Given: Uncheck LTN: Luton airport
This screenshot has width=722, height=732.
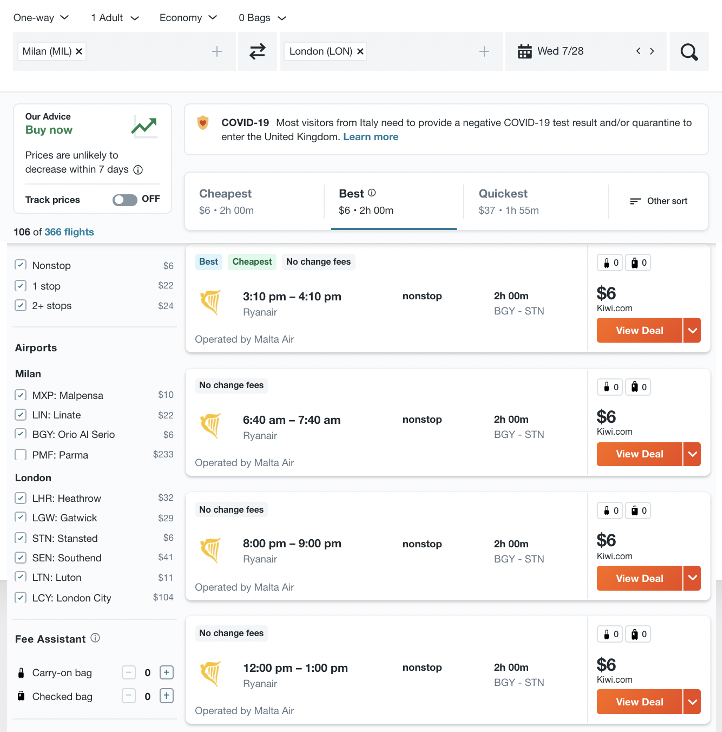Looking at the screenshot, I should point(21,577).
